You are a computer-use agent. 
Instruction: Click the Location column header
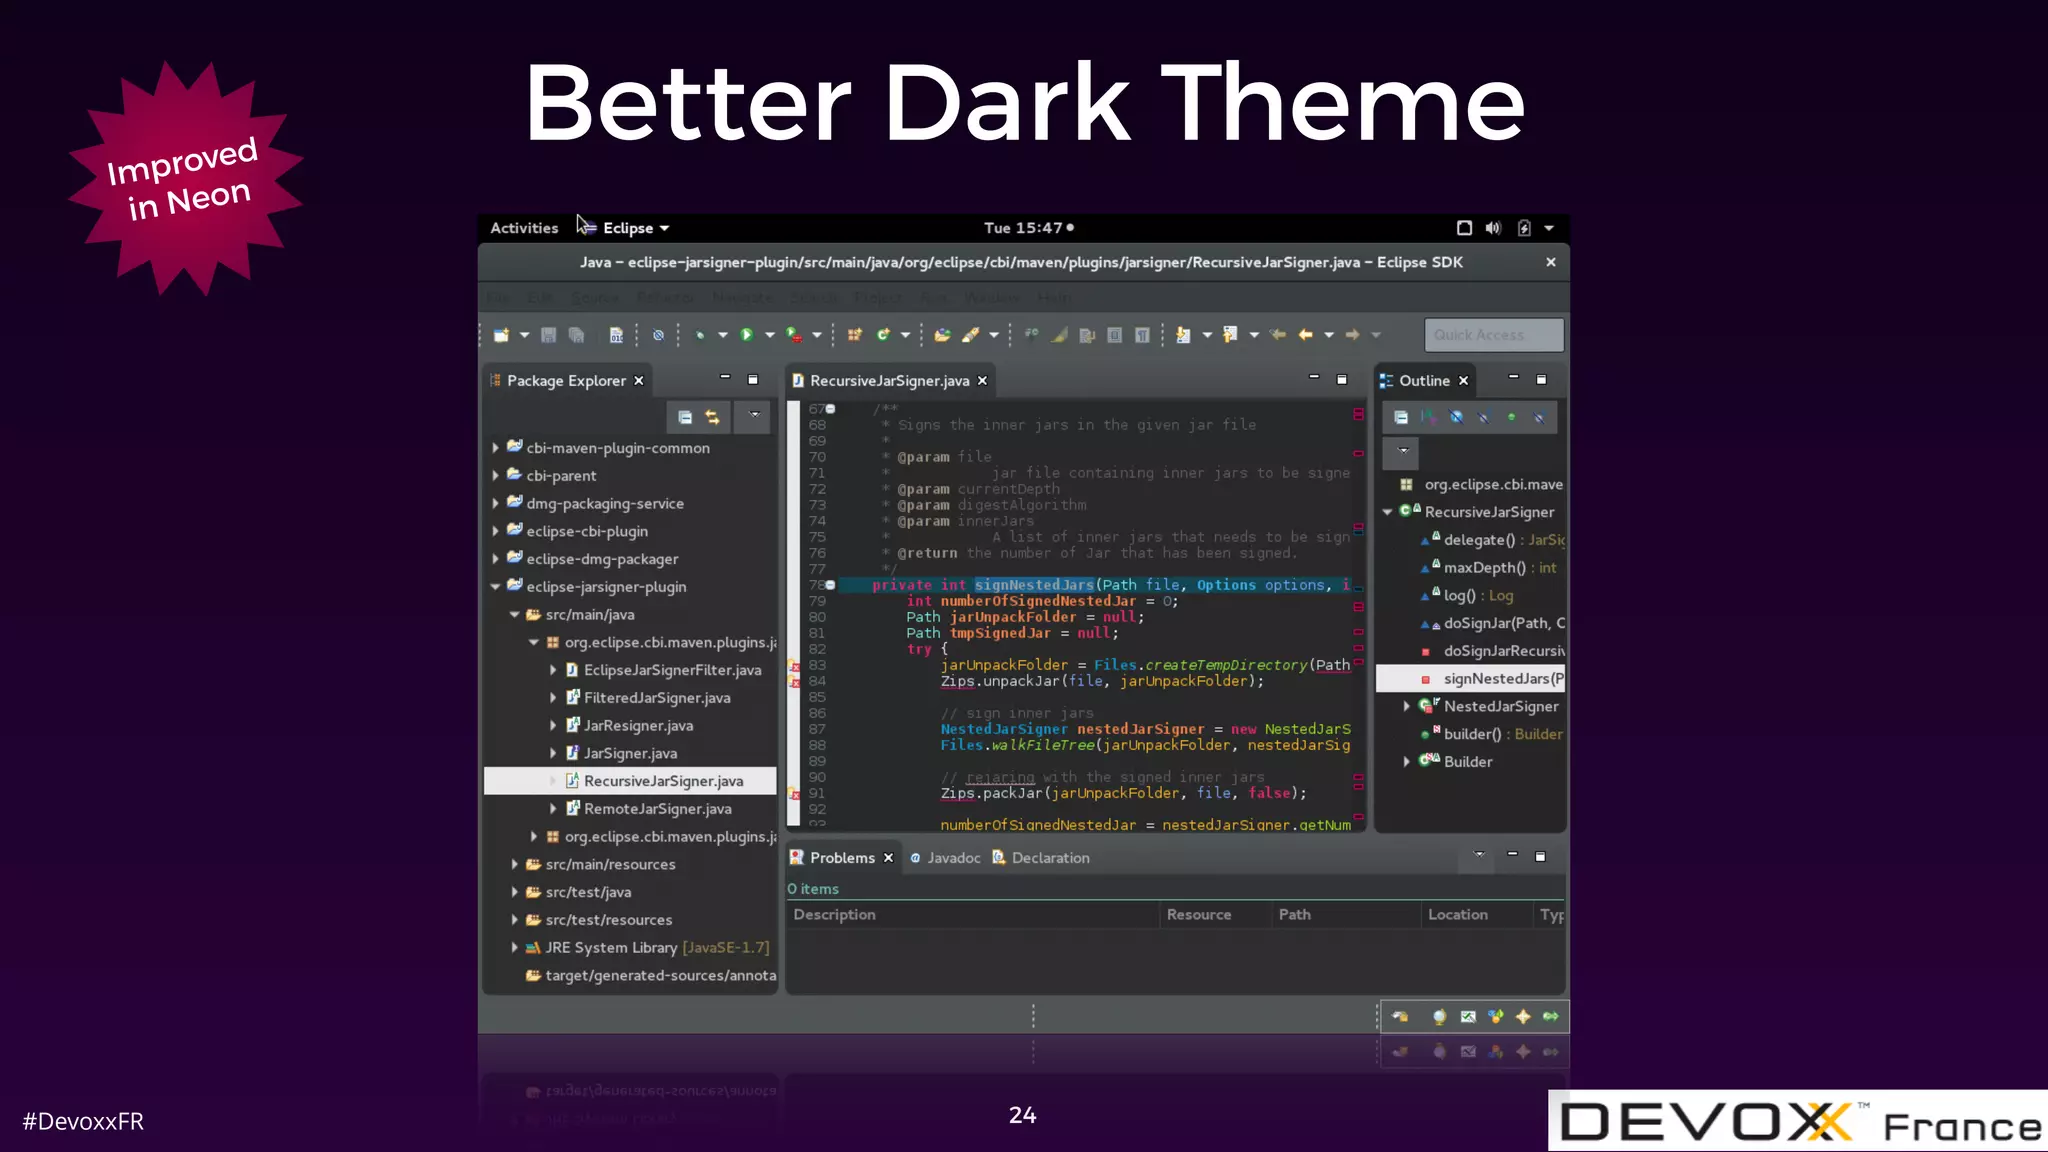(x=1476, y=915)
